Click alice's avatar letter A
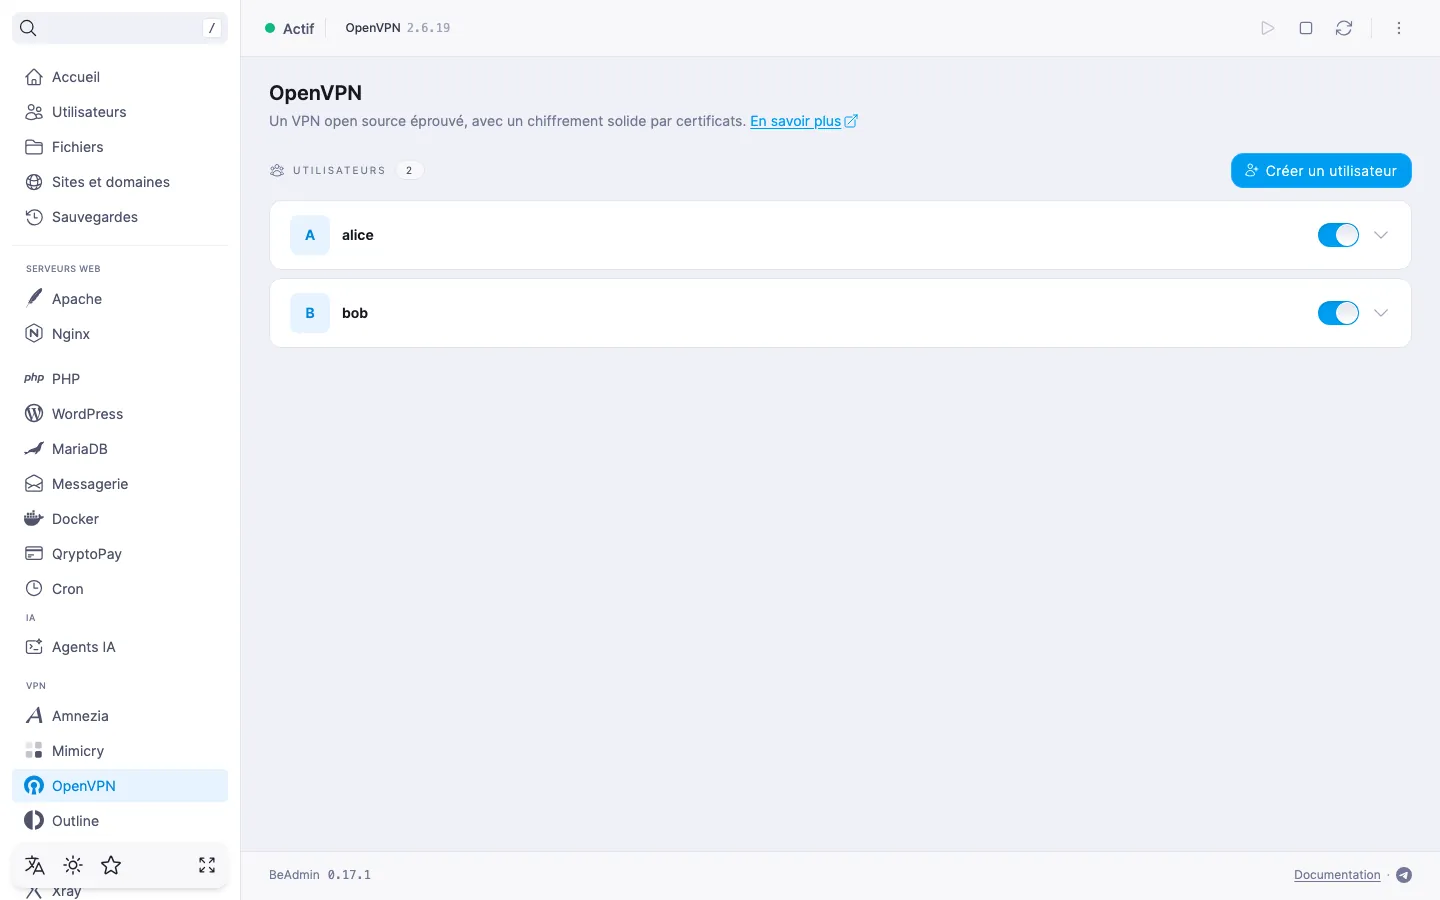 coord(310,235)
